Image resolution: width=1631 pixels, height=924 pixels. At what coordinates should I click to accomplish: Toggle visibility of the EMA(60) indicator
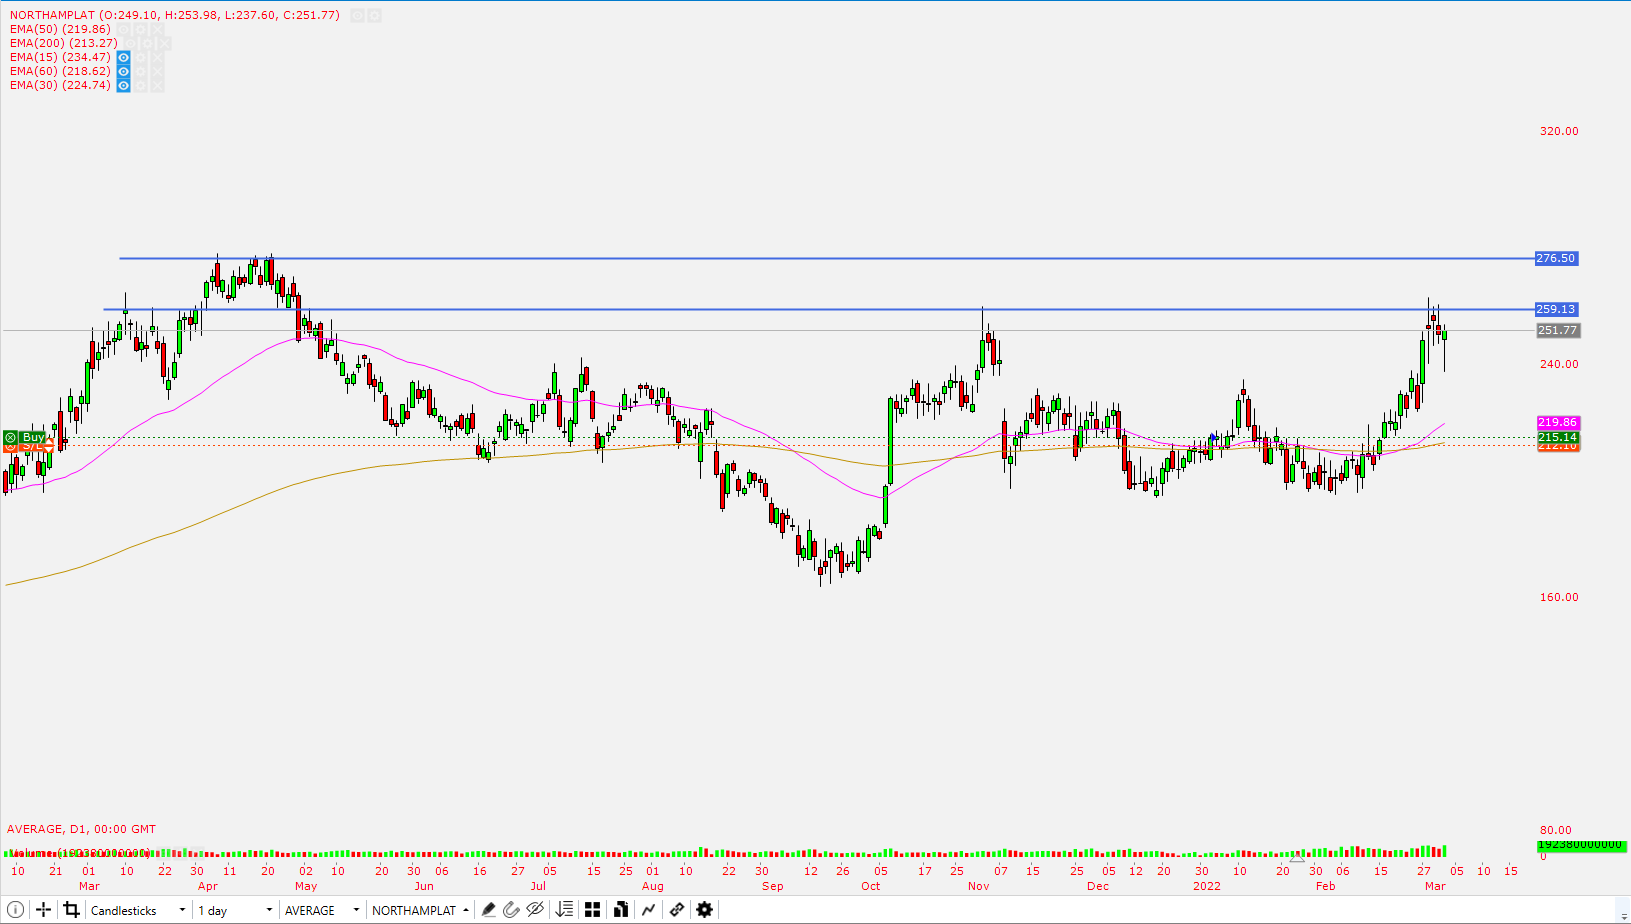122,71
